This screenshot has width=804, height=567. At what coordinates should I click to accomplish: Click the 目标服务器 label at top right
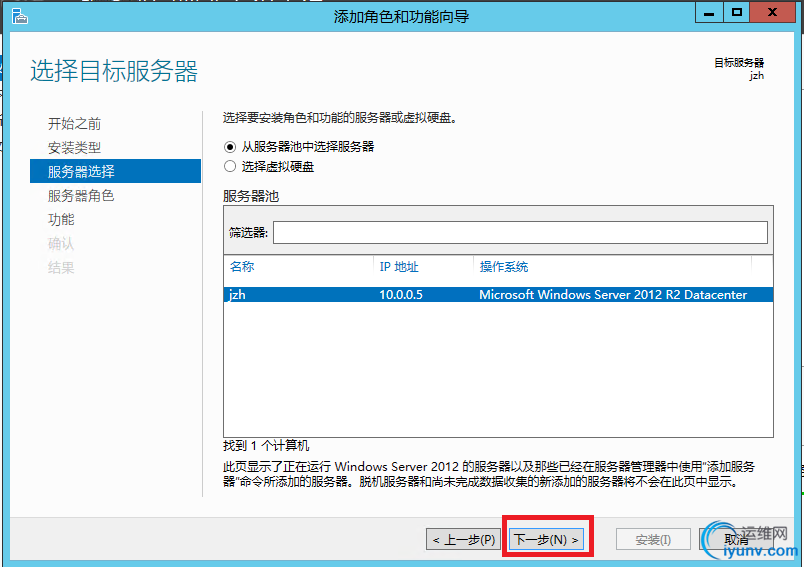click(x=739, y=63)
